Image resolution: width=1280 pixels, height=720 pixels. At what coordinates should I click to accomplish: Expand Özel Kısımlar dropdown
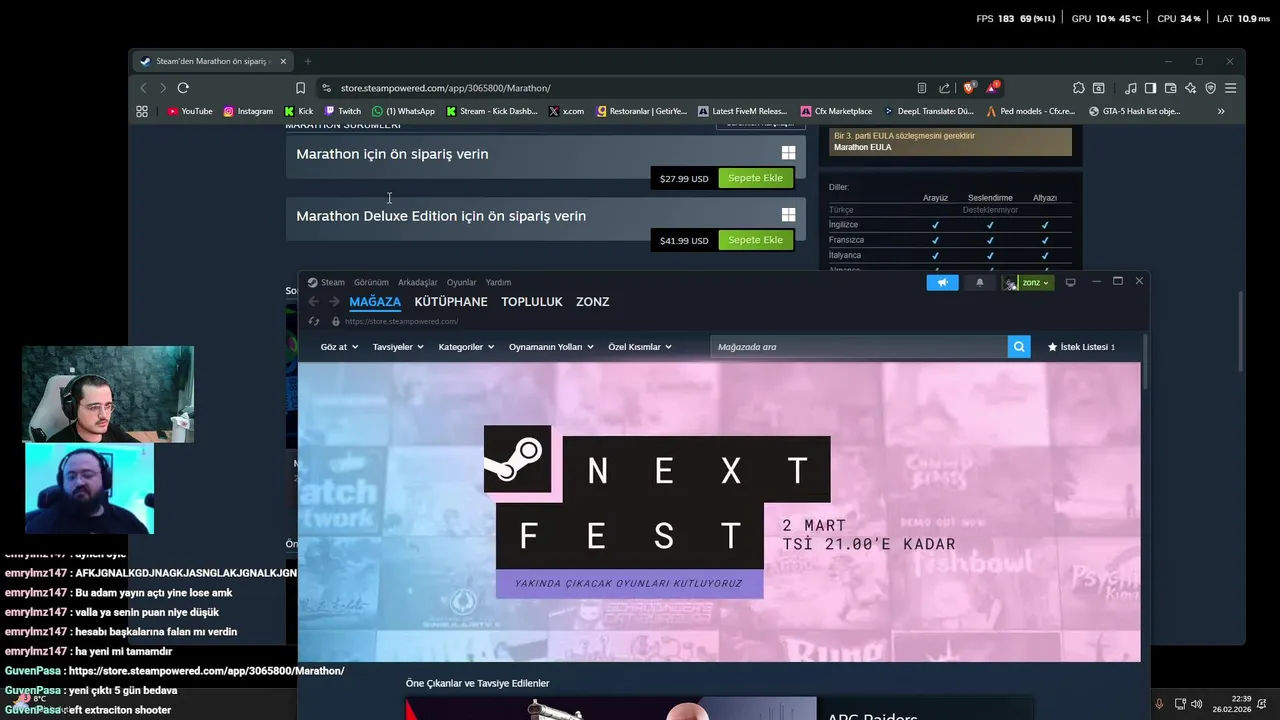point(640,347)
